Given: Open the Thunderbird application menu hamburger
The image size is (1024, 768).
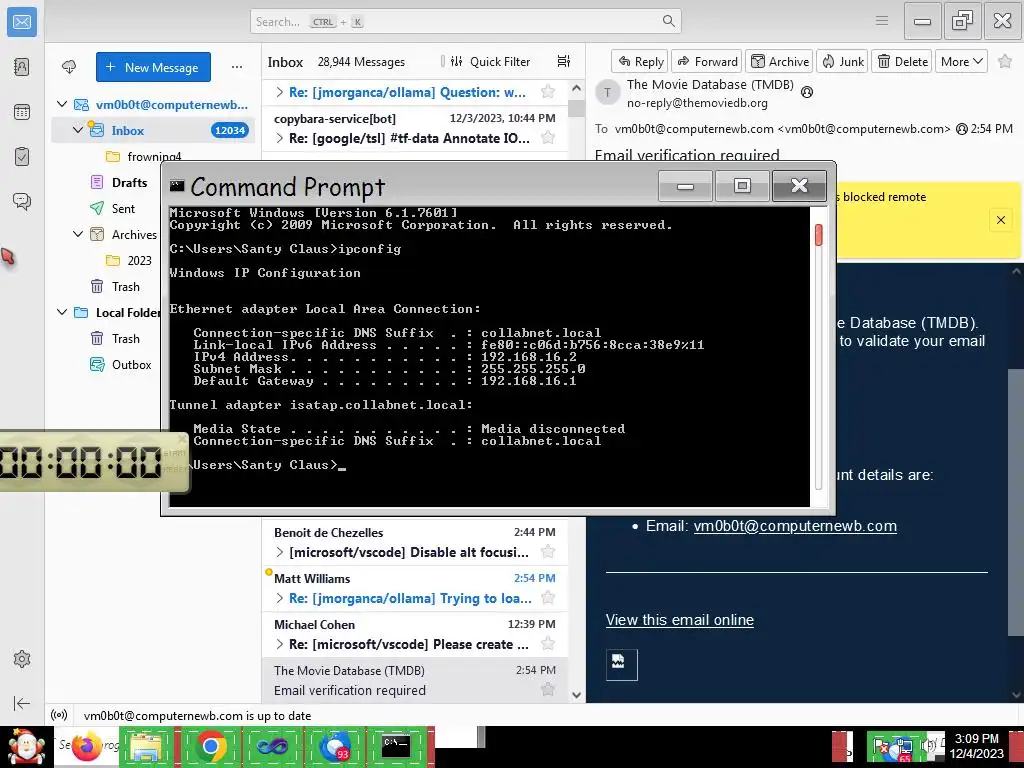Looking at the screenshot, I should (x=882, y=21).
